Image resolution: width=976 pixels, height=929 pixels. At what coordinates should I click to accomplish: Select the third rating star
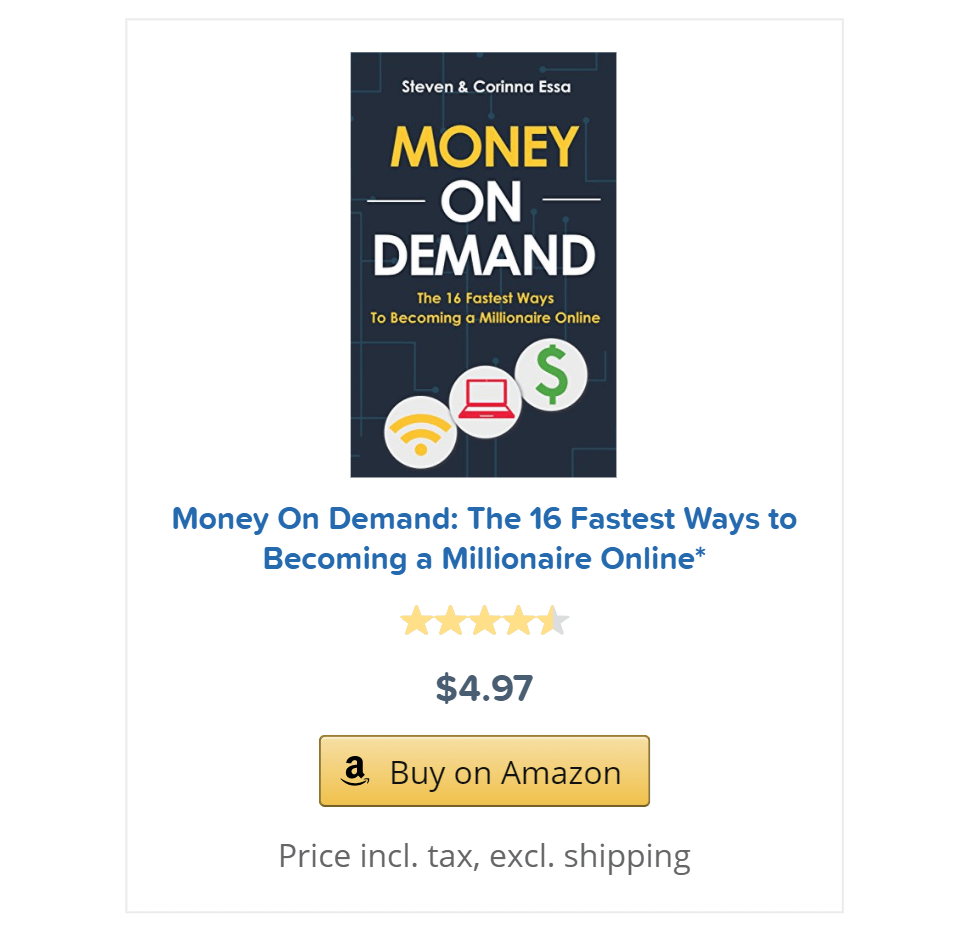[484, 620]
